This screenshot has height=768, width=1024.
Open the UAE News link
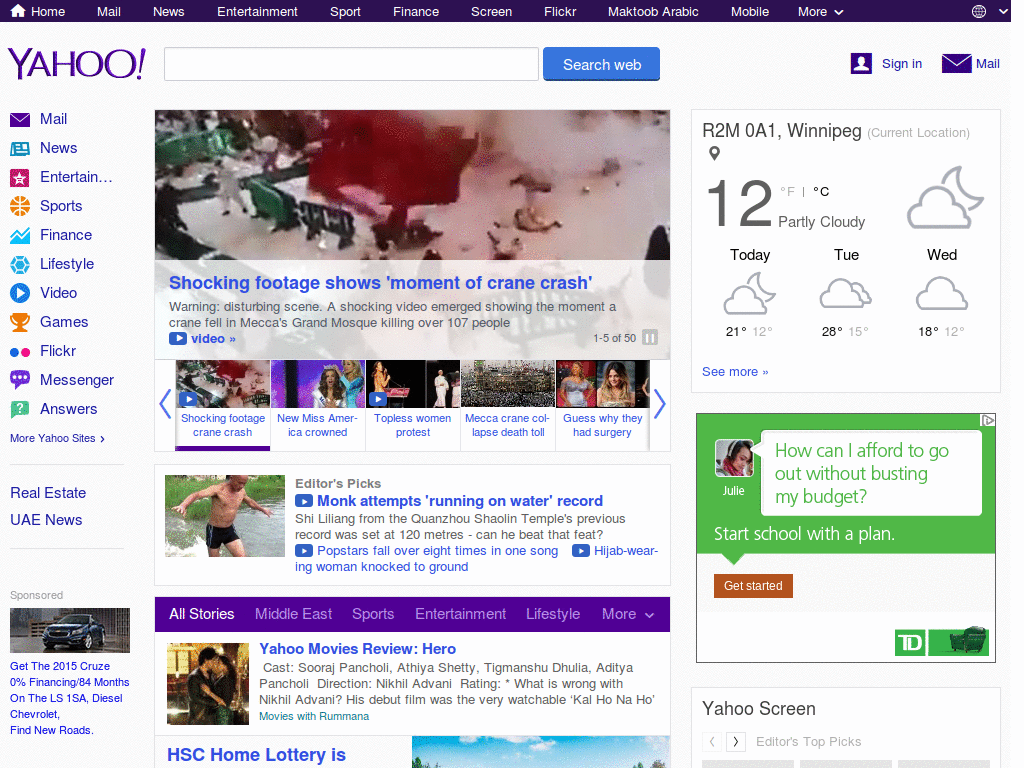pos(46,520)
